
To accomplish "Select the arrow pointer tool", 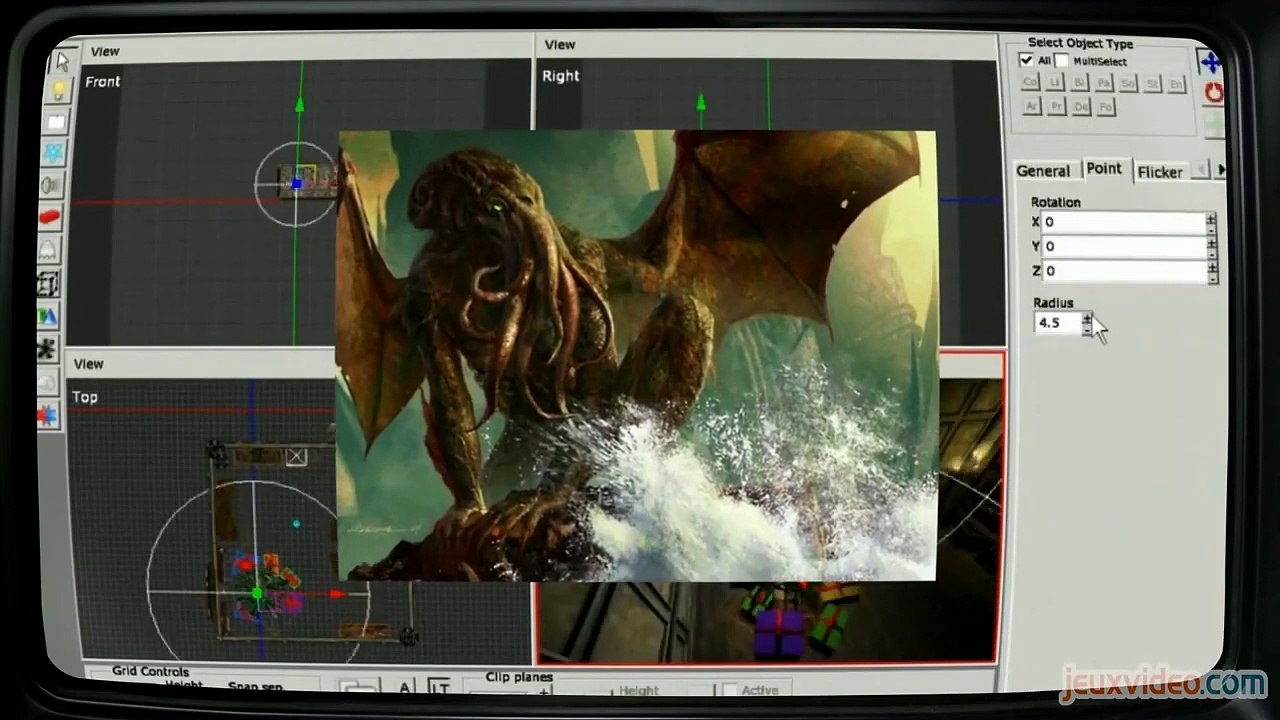I will pos(62,62).
